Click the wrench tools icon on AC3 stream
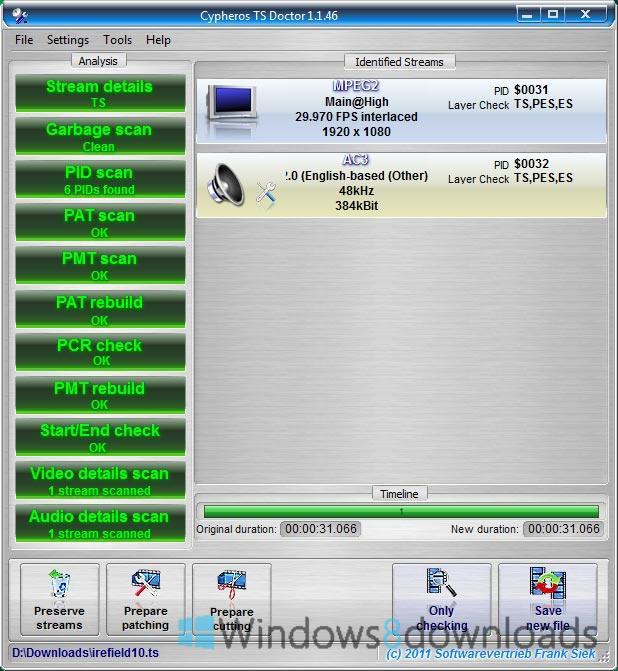This screenshot has height=671, width=618. click(x=266, y=195)
